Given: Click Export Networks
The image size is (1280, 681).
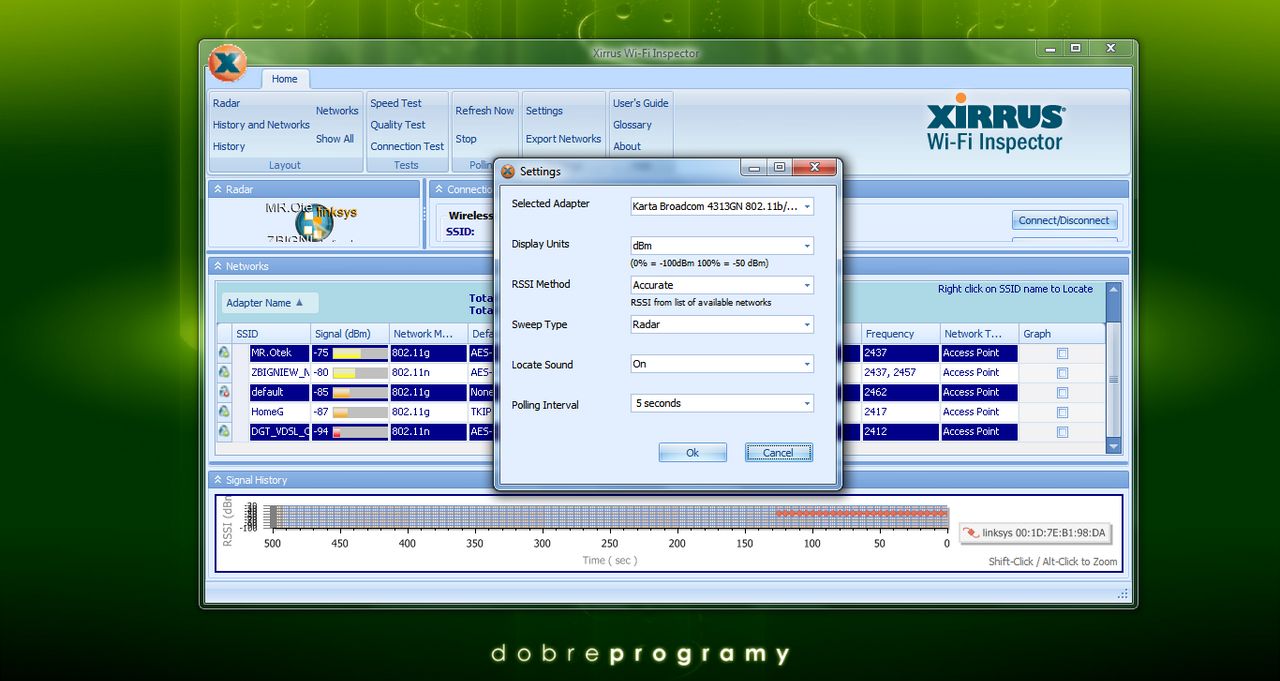Looking at the screenshot, I should [x=563, y=139].
